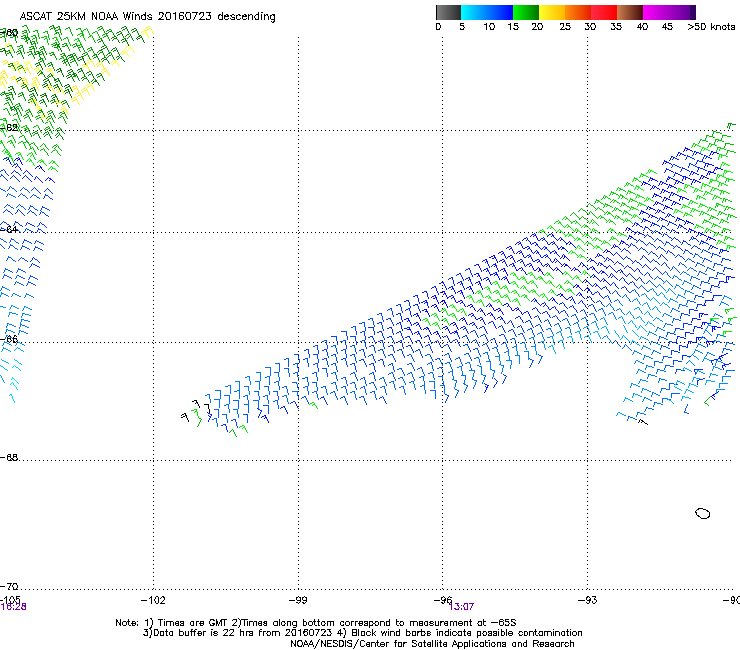Click the orange 25-30 knots color segment
This screenshot has height=650, width=740.
(578, 12)
